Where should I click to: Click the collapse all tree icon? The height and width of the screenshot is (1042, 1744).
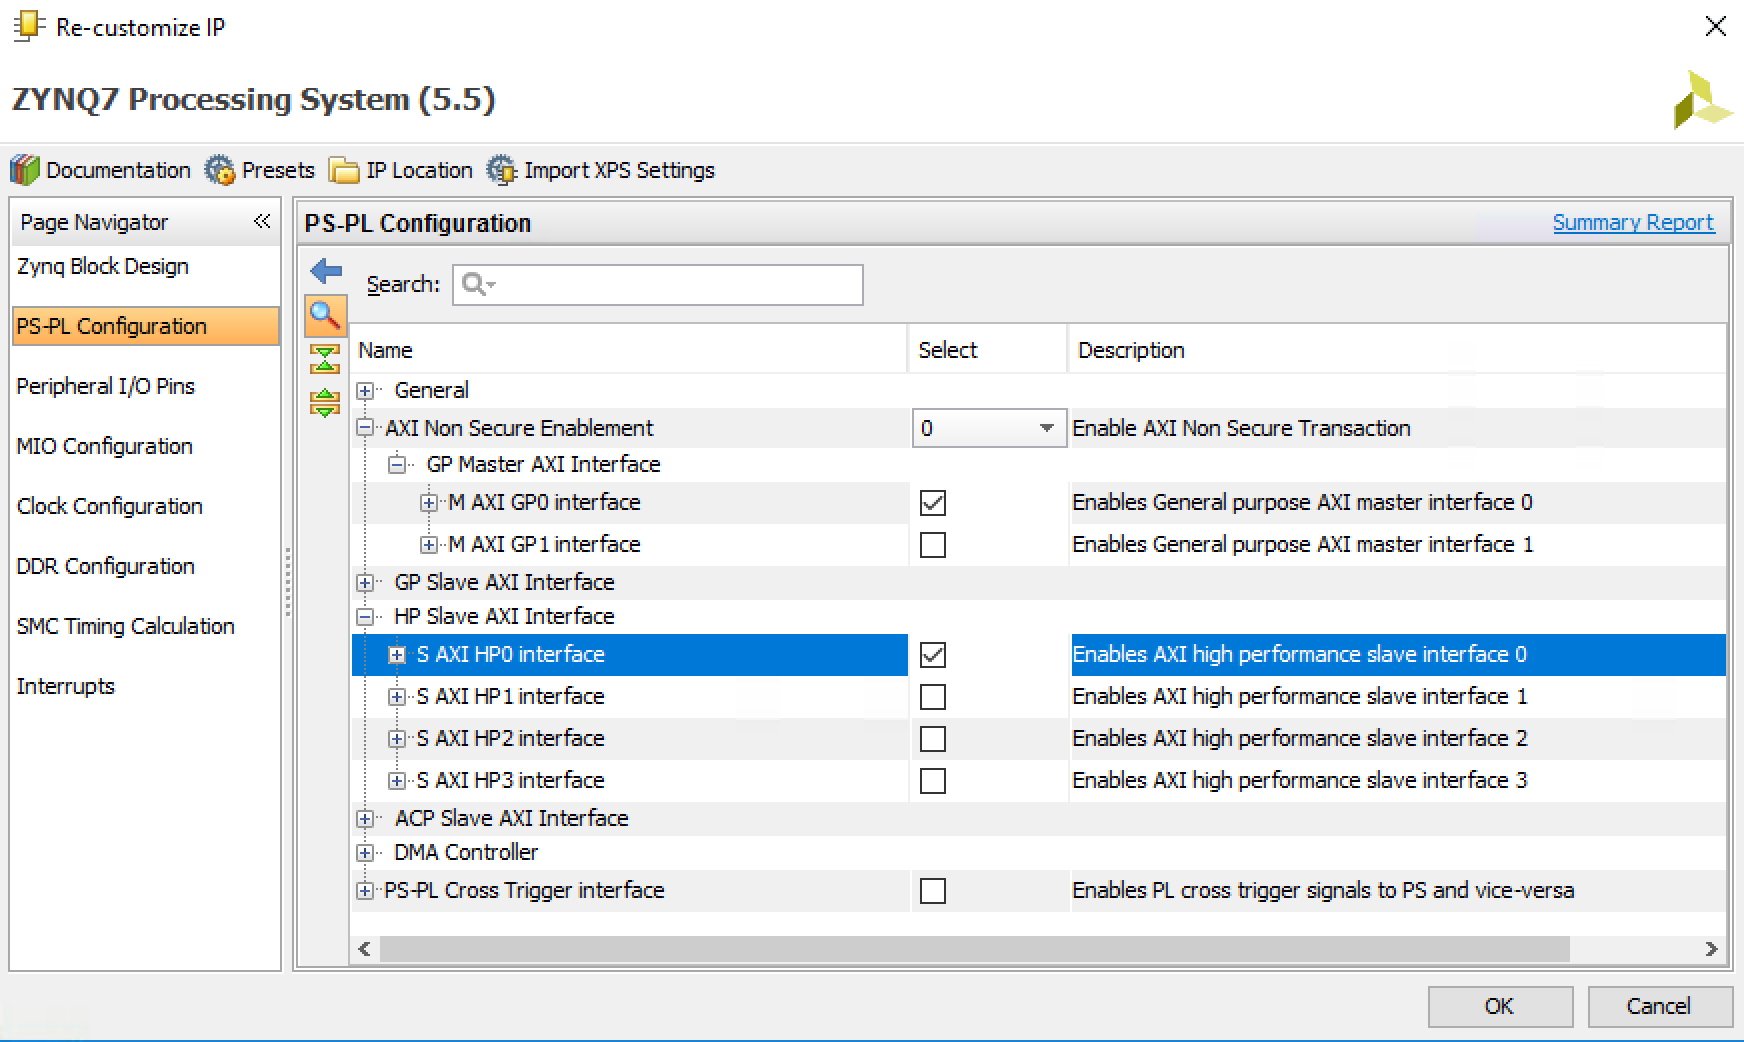(325, 360)
